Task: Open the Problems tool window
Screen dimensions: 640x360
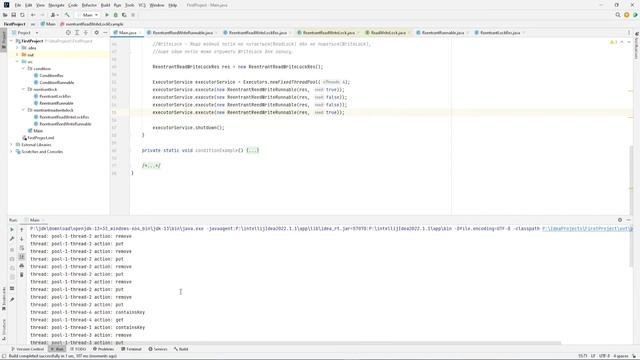Action: coord(103,349)
